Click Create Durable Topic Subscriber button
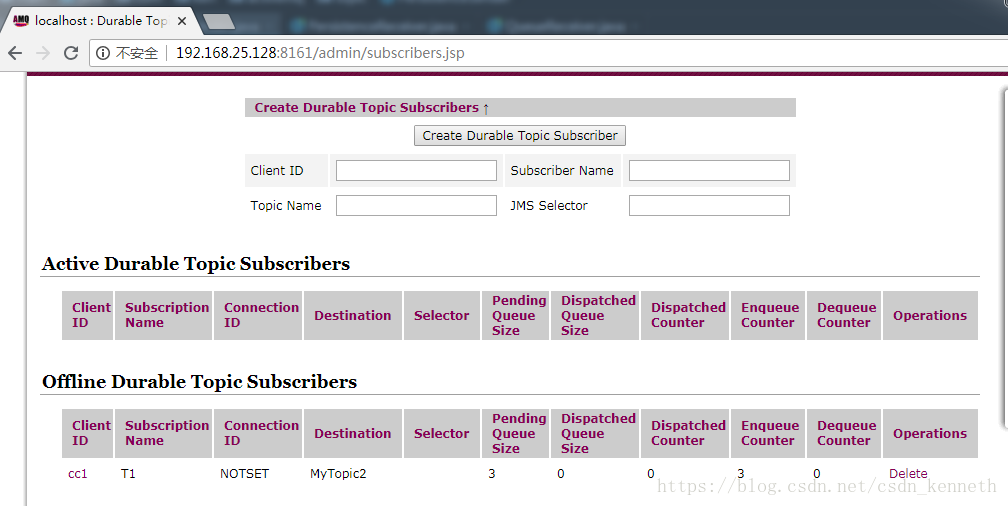1008x506 pixels. pyautogui.click(x=519, y=136)
